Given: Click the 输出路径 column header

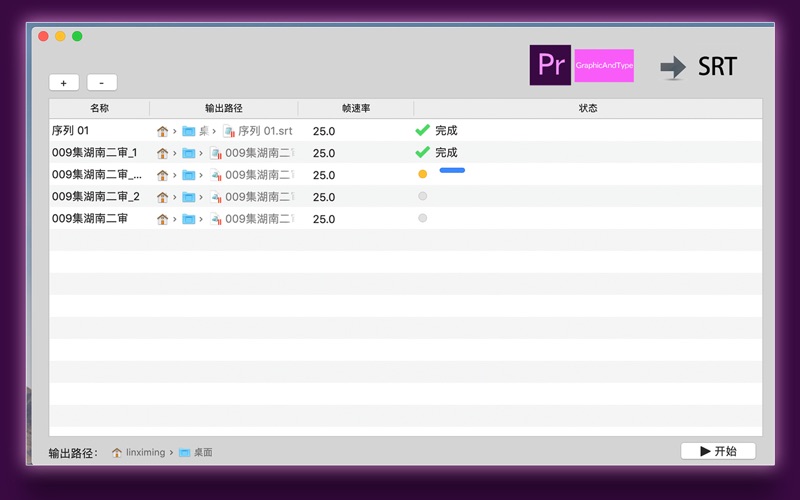Looking at the screenshot, I should coord(224,108).
